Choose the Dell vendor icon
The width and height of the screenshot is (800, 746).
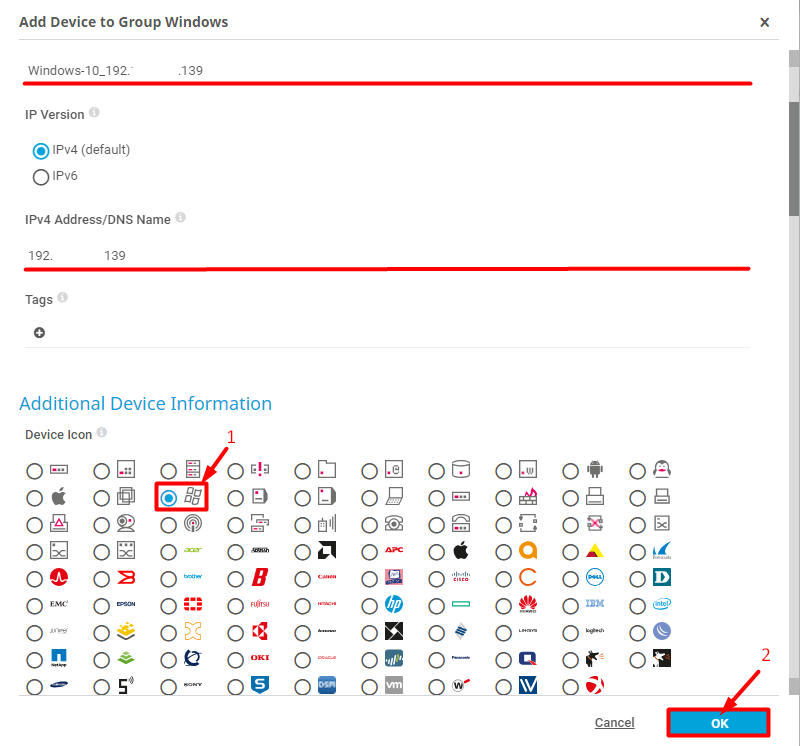pyautogui.click(x=595, y=578)
